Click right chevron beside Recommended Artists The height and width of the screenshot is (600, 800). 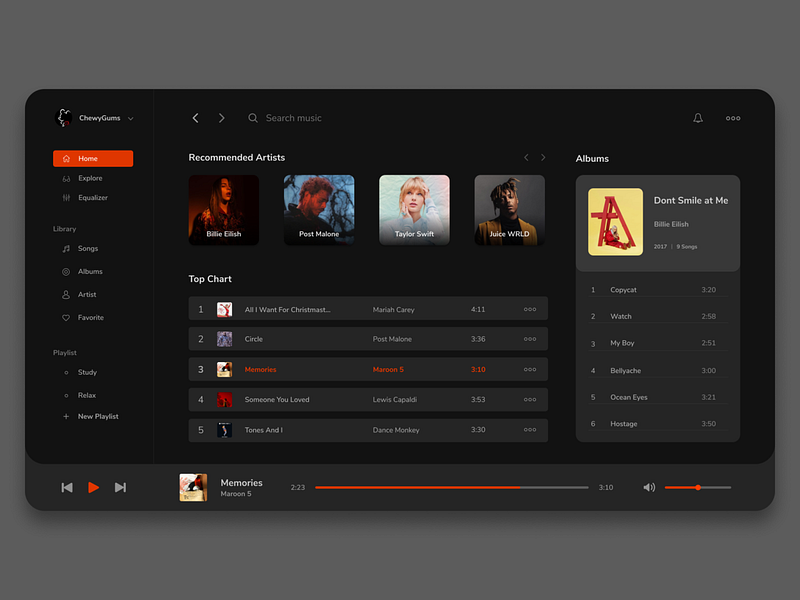(x=543, y=157)
